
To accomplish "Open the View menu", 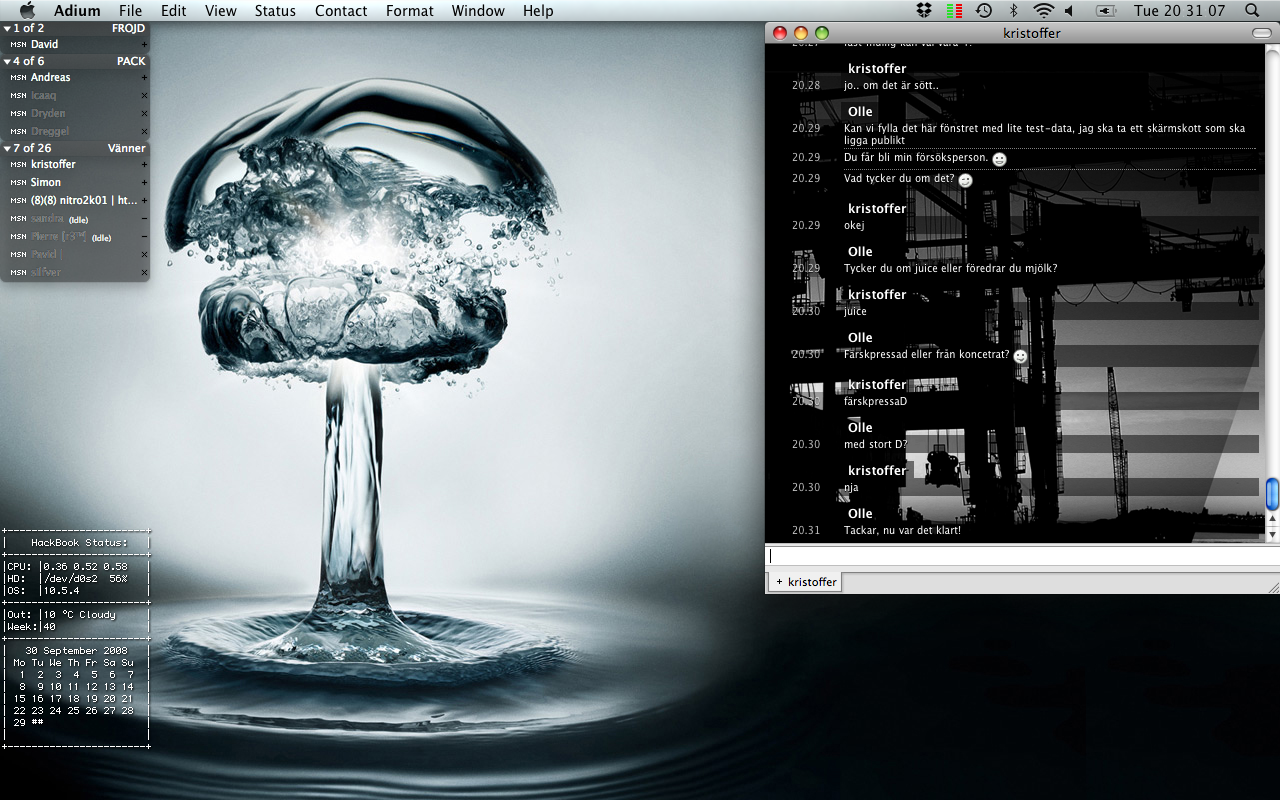I will click(x=221, y=11).
